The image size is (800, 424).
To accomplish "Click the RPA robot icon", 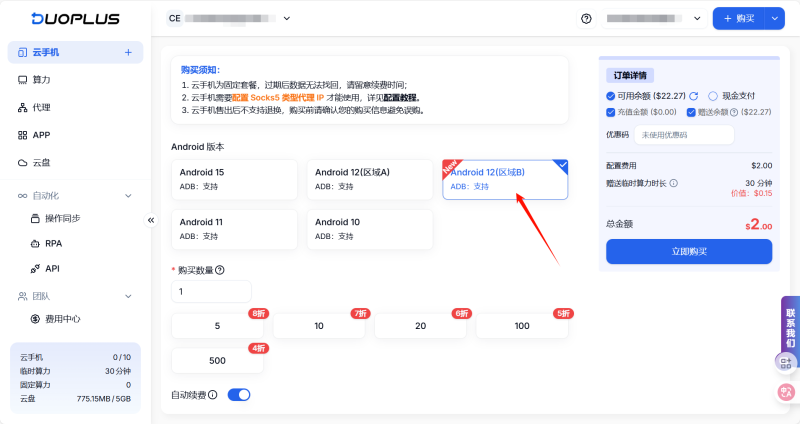I will [35, 243].
